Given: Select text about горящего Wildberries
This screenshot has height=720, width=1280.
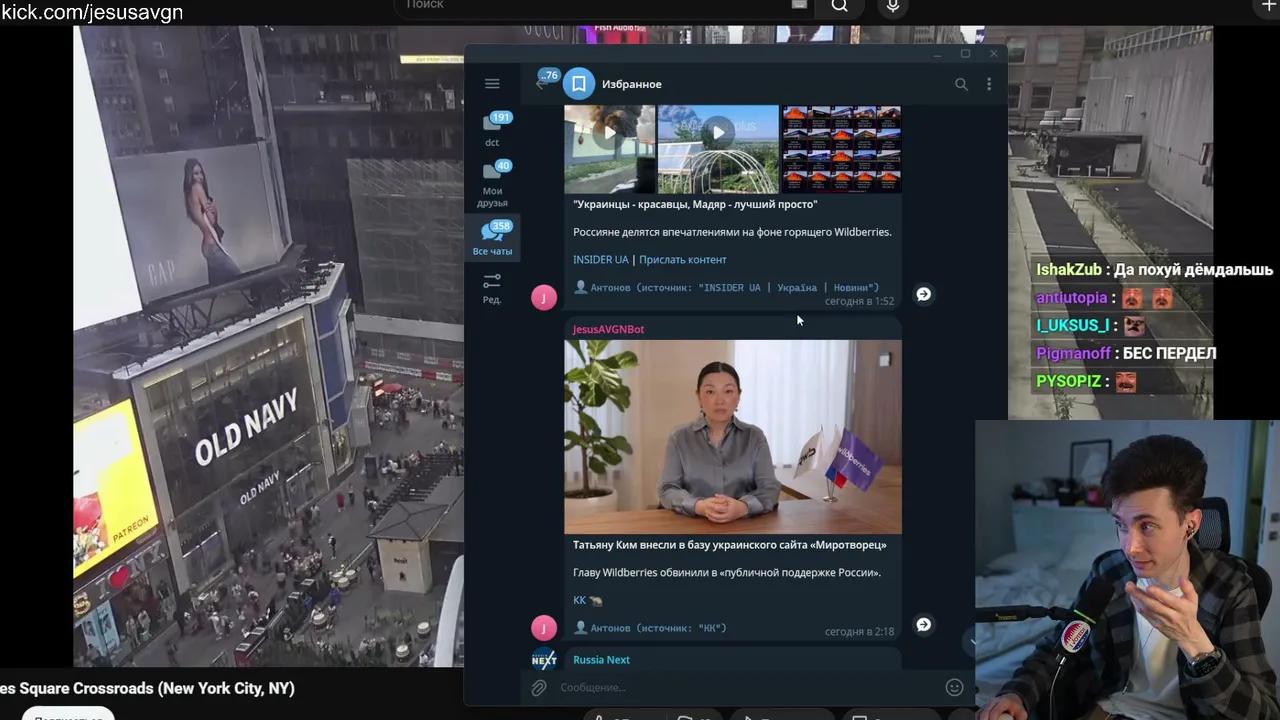Looking at the screenshot, I should pos(732,232).
